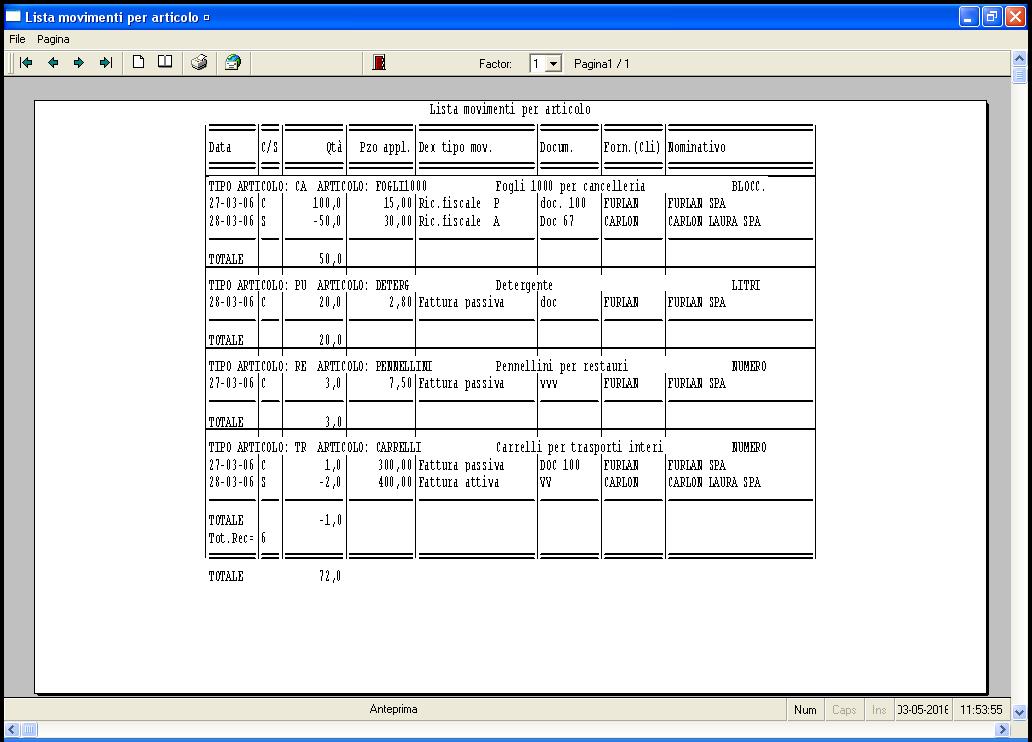Click price 15,00 cell
The image size is (1032, 742).
pos(398,203)
